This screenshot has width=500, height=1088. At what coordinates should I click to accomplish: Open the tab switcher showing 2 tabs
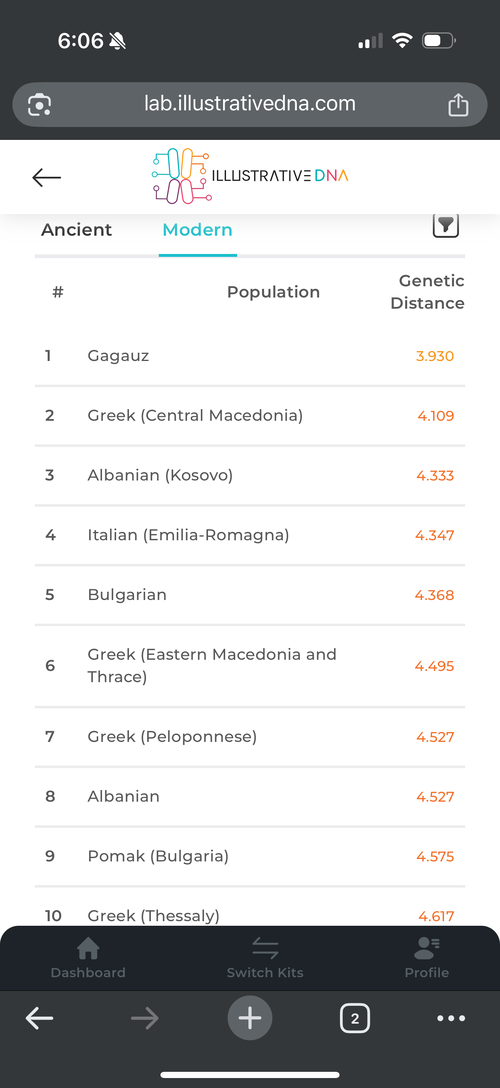coord(355,1019)
